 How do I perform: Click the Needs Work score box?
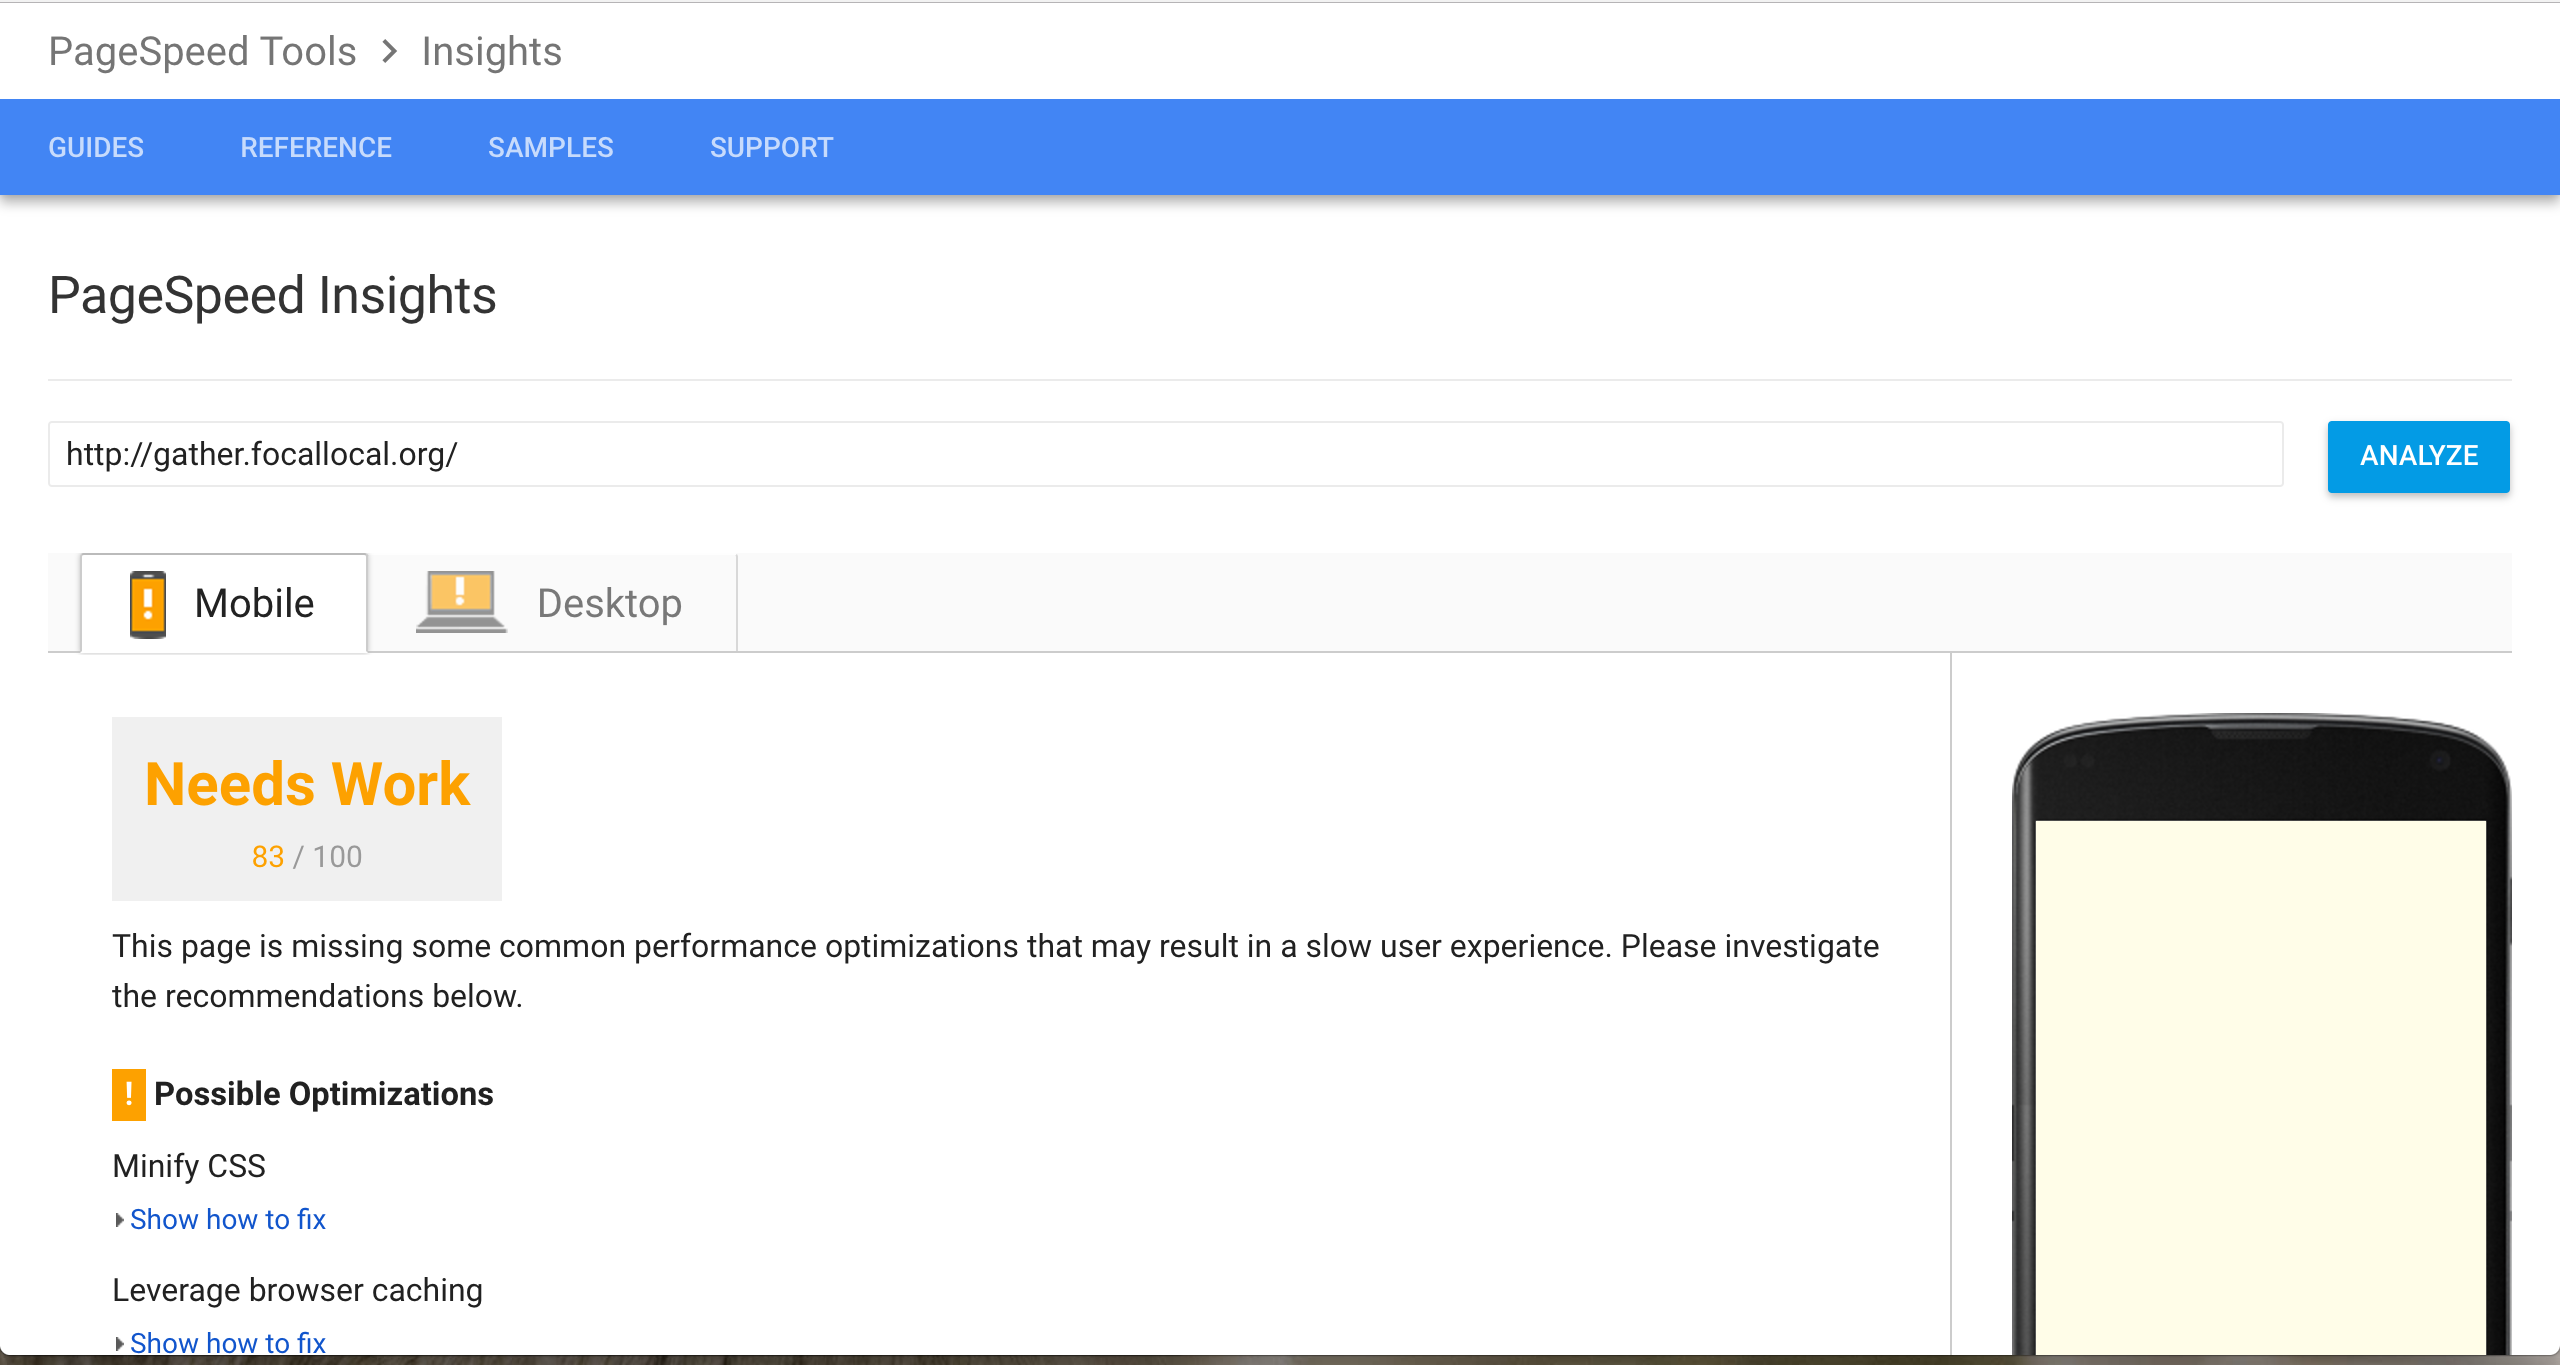click(x=307, y=808)
